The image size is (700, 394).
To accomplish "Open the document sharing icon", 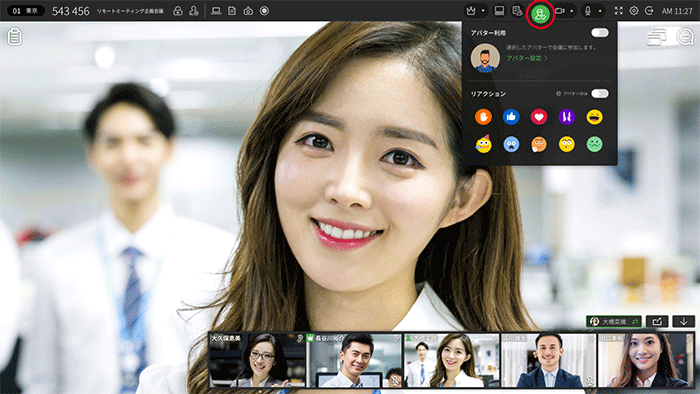I will (232, 11).
